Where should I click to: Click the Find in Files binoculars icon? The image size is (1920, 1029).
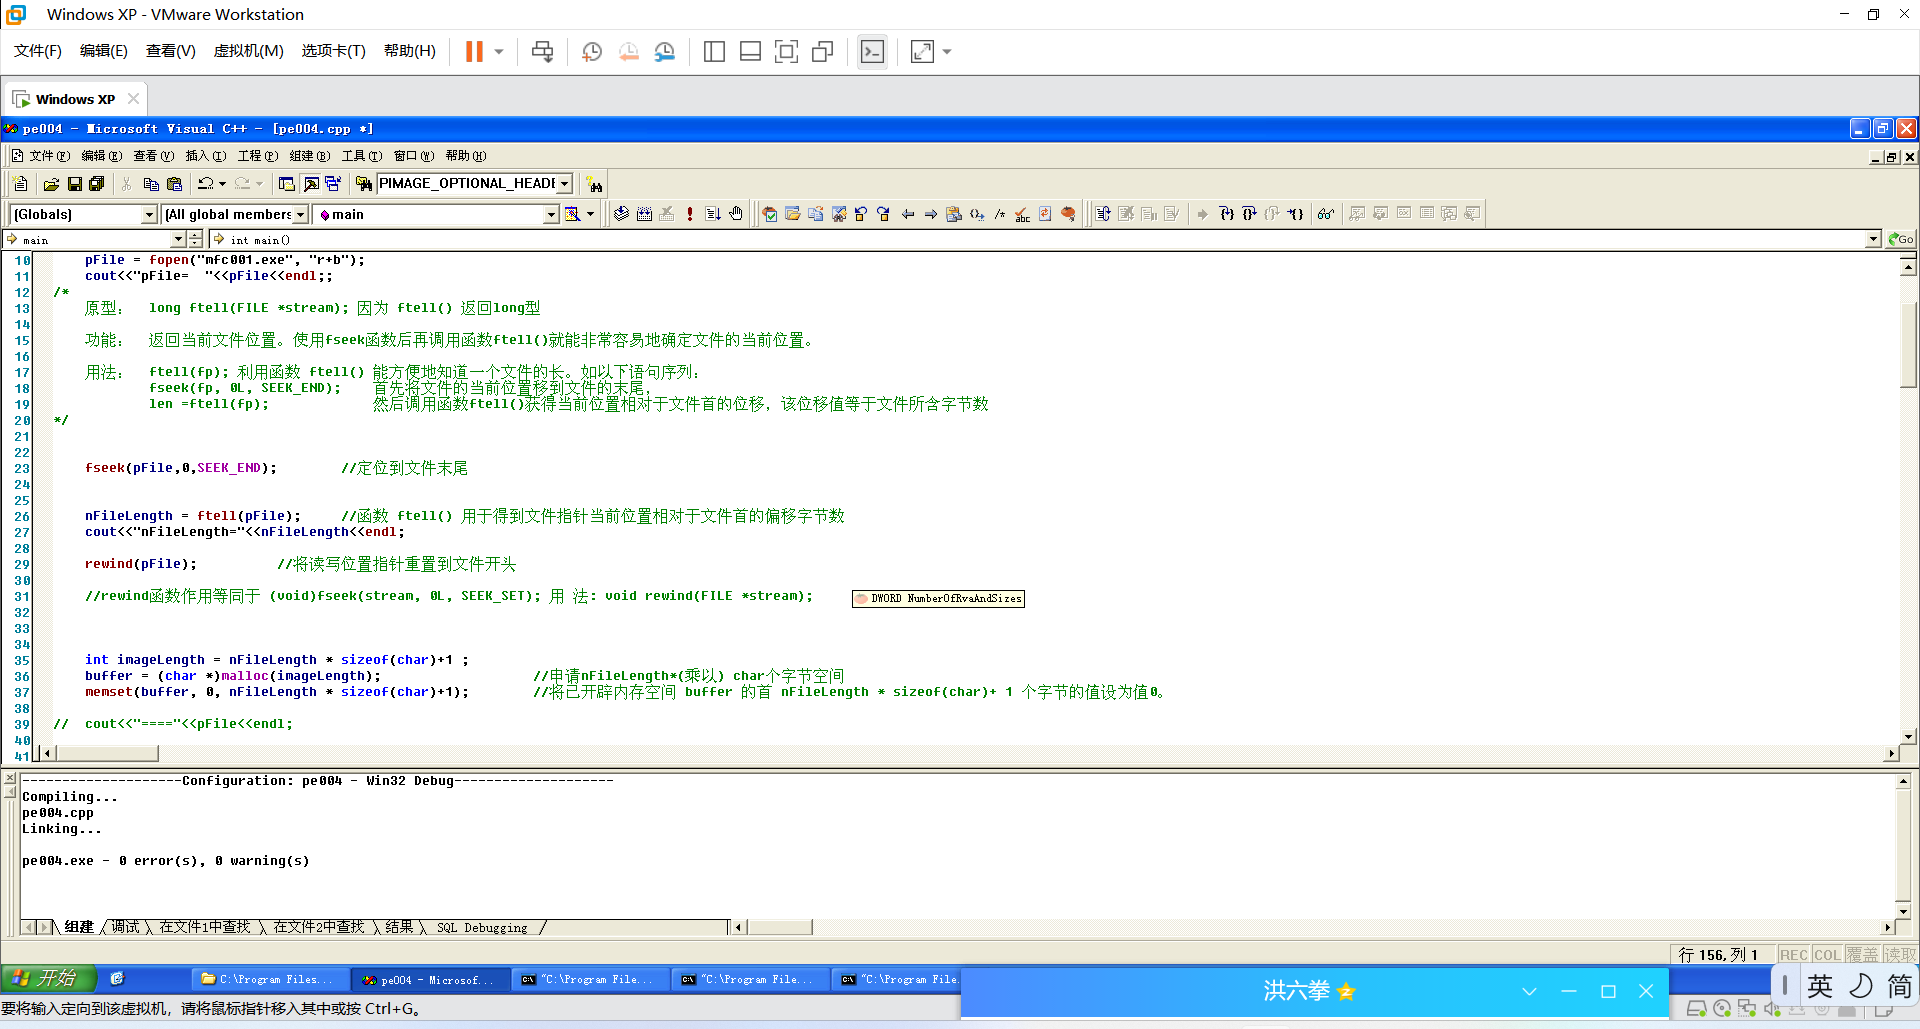tap(364, 184)
